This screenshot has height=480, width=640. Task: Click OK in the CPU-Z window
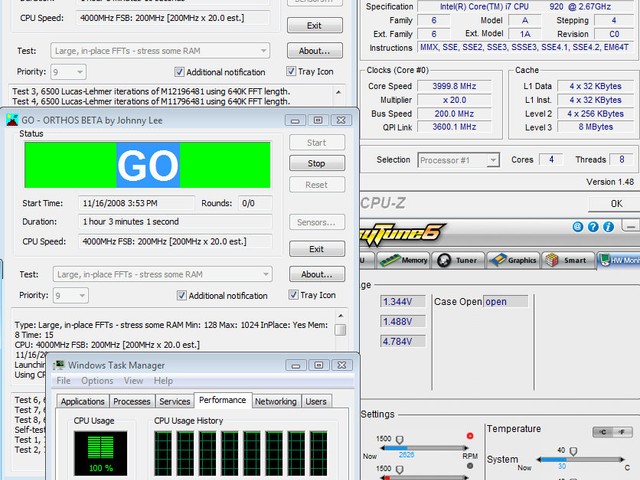tap(616, 204)
